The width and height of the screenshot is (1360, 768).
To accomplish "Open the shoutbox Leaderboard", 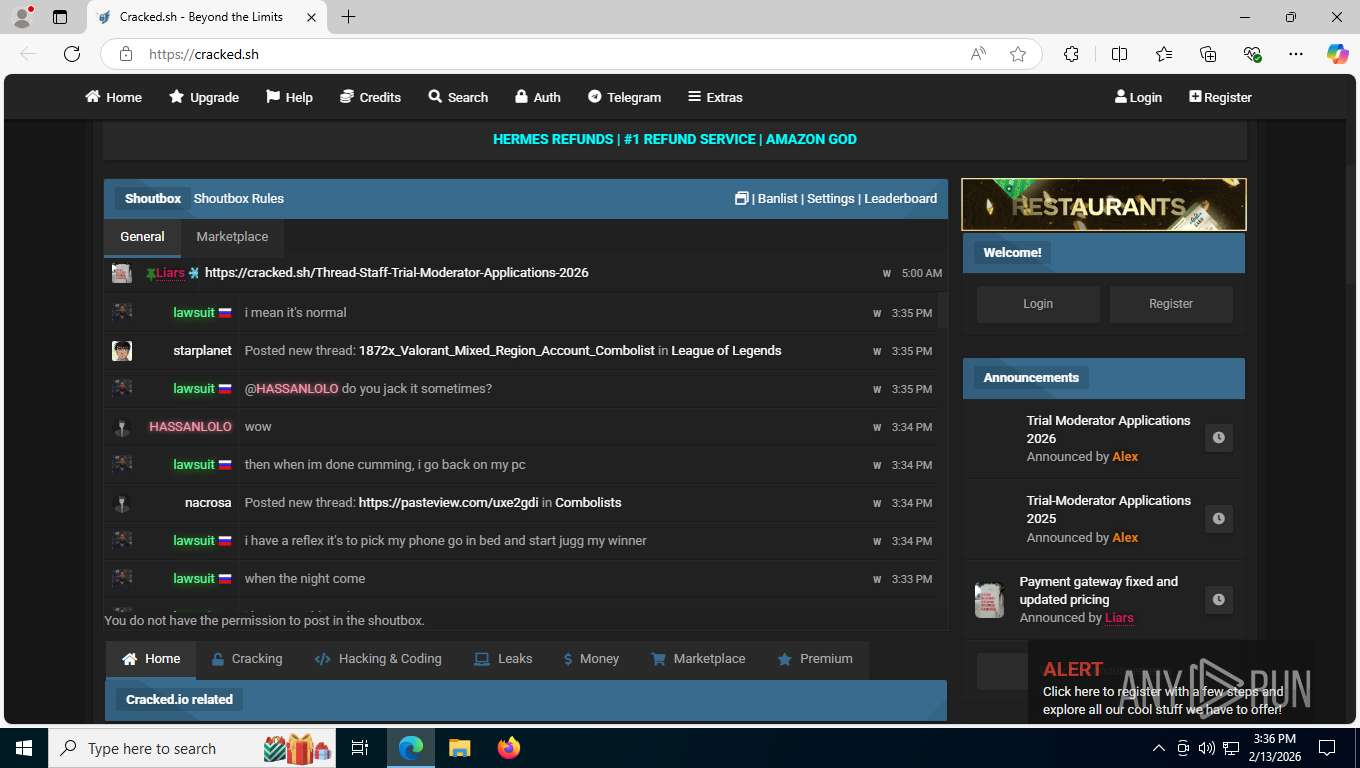I will coord(901,198).
